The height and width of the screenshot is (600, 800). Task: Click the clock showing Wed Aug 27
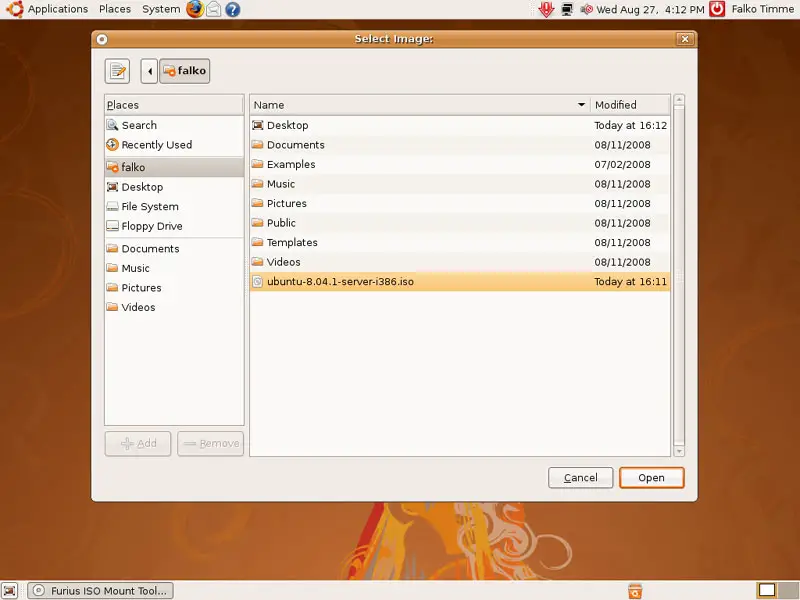(650, 9)
